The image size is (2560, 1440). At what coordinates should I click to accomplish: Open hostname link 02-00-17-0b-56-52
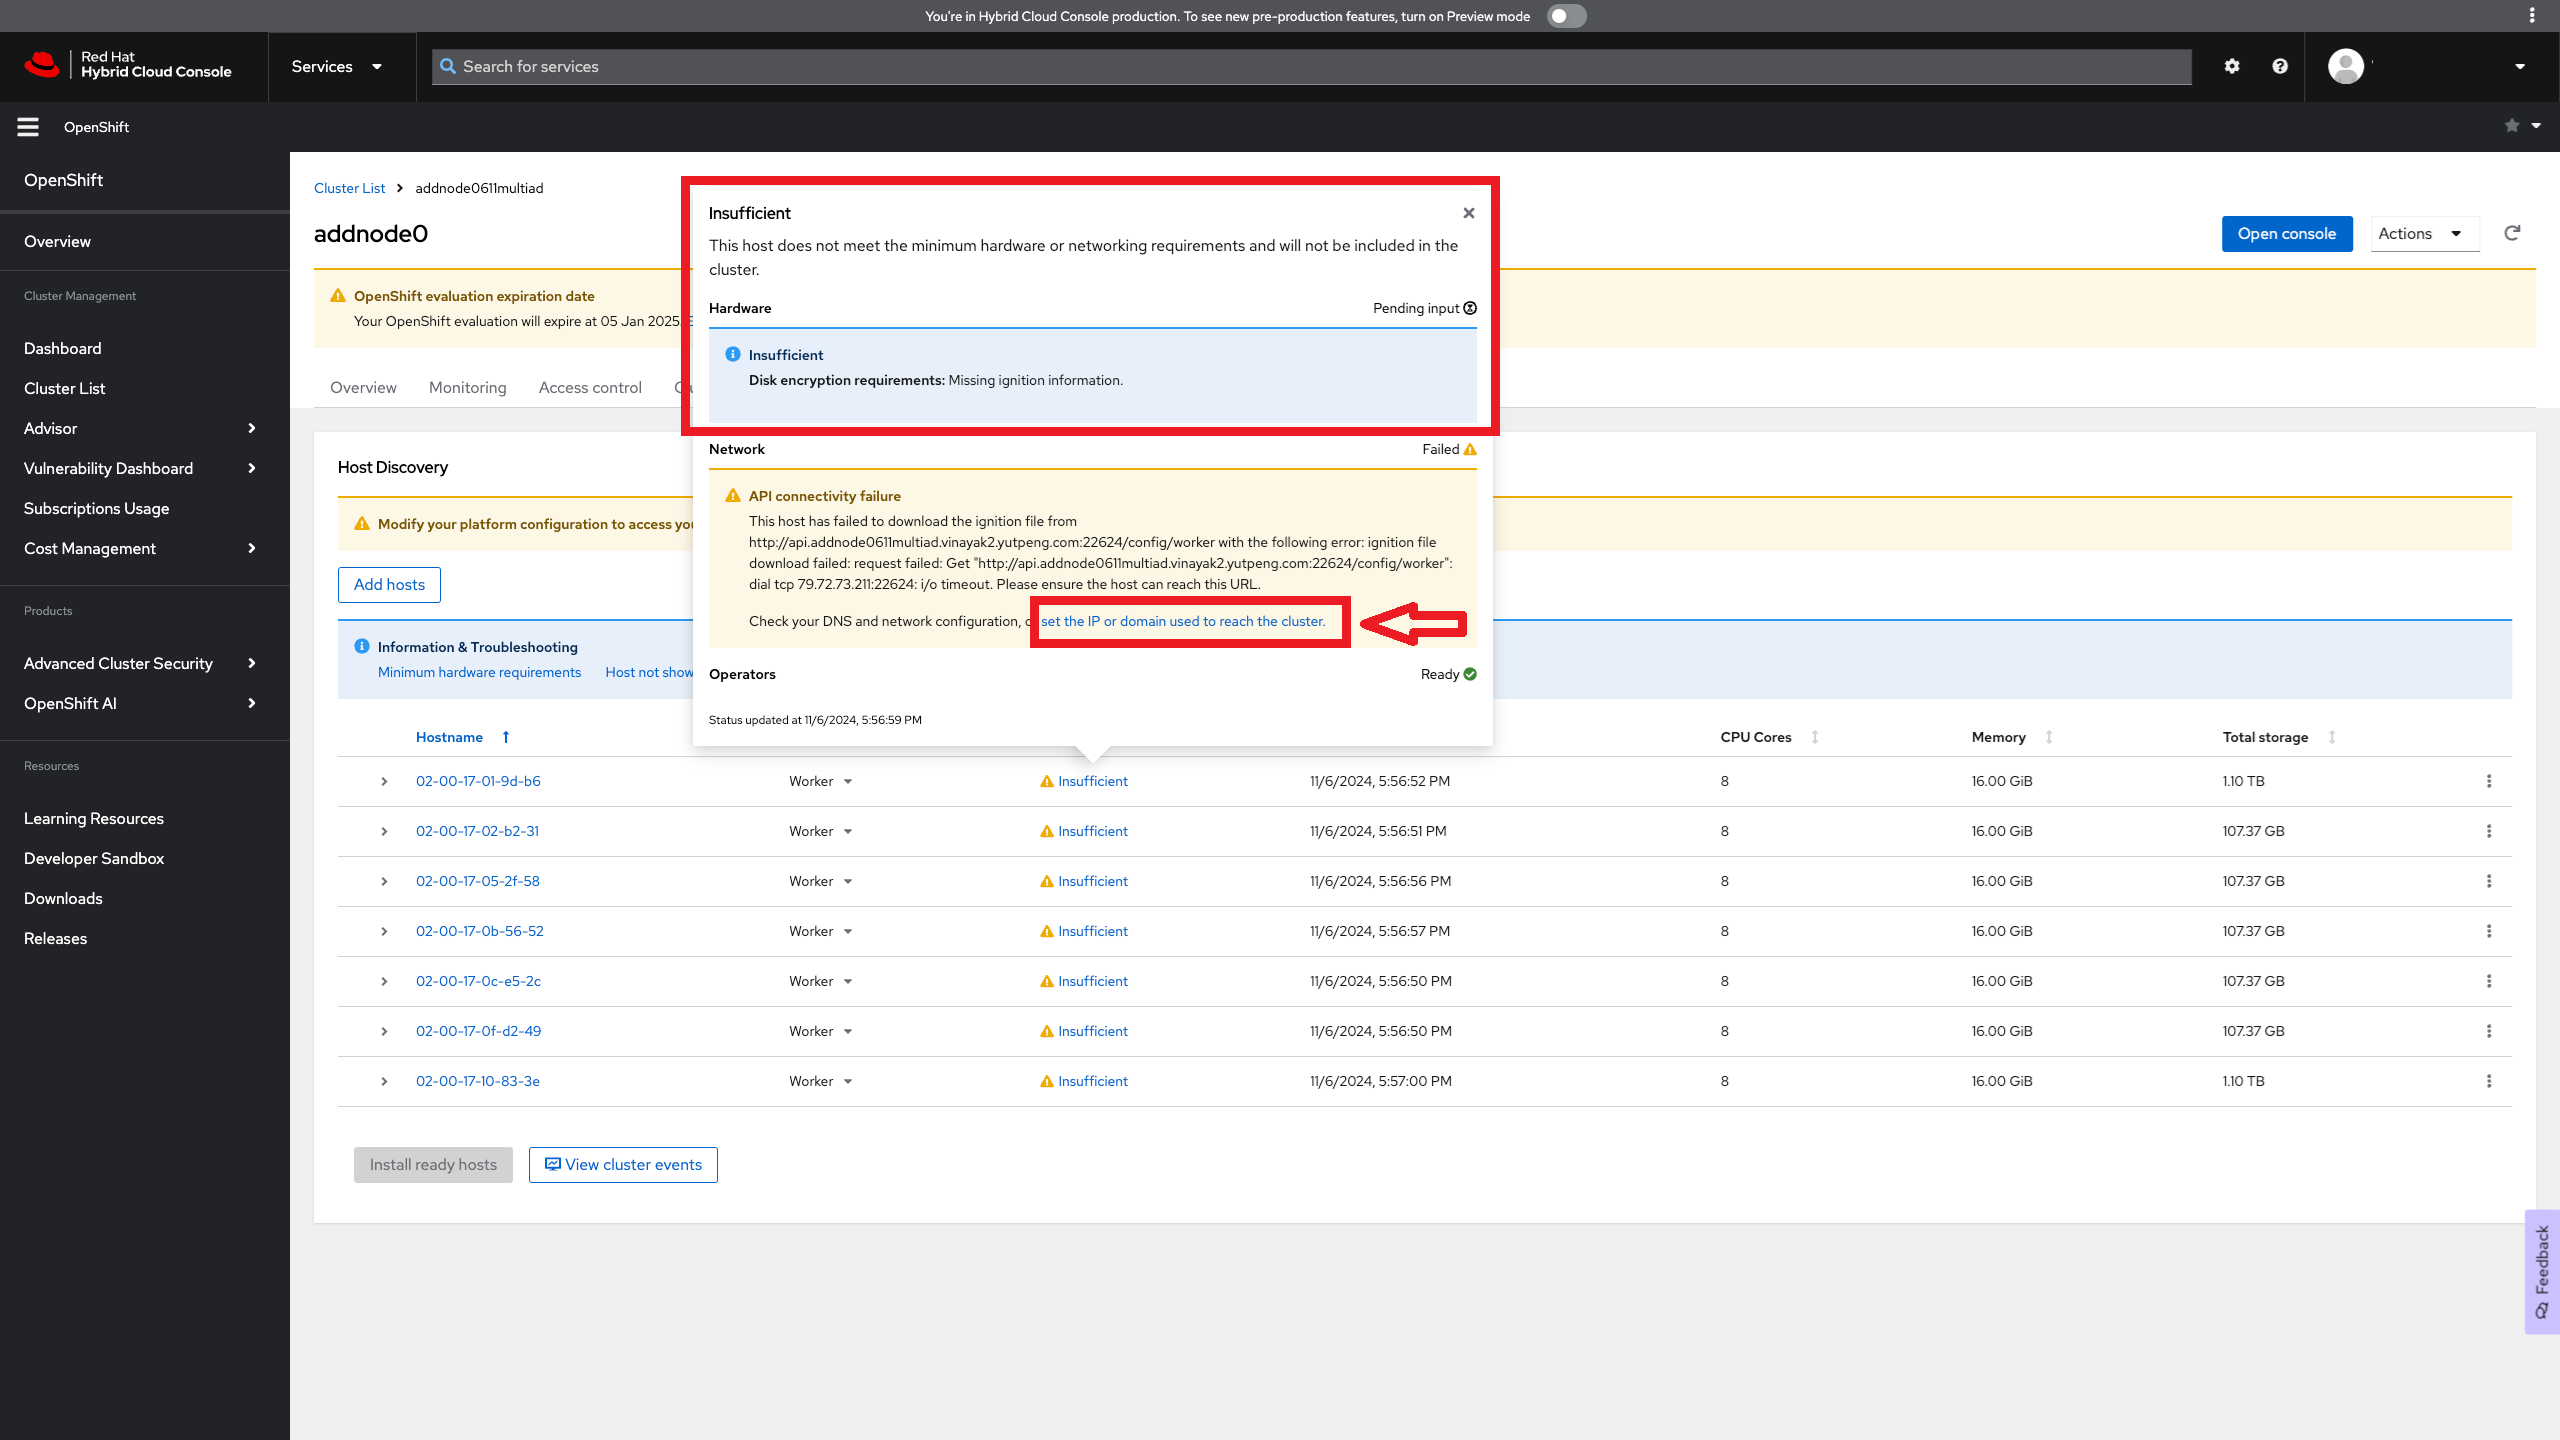point(480,931)
